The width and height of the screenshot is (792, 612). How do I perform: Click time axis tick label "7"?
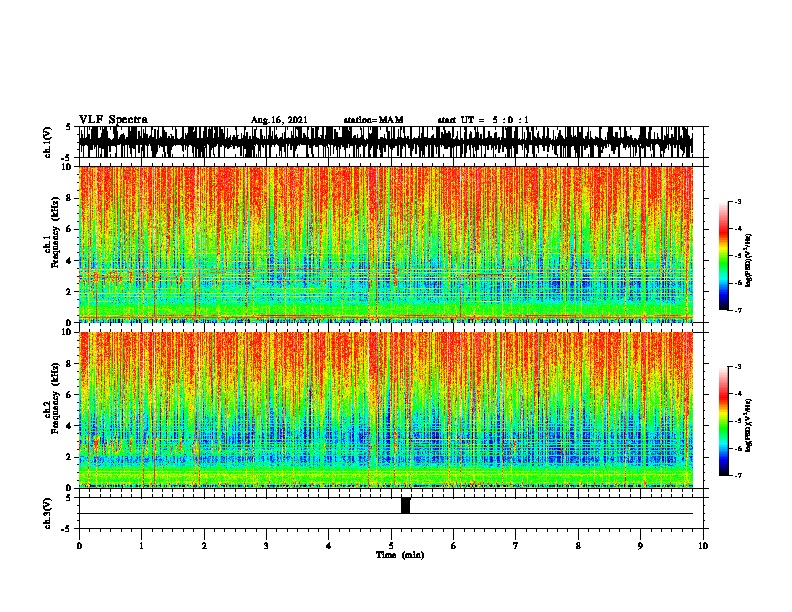coord(516,546)
